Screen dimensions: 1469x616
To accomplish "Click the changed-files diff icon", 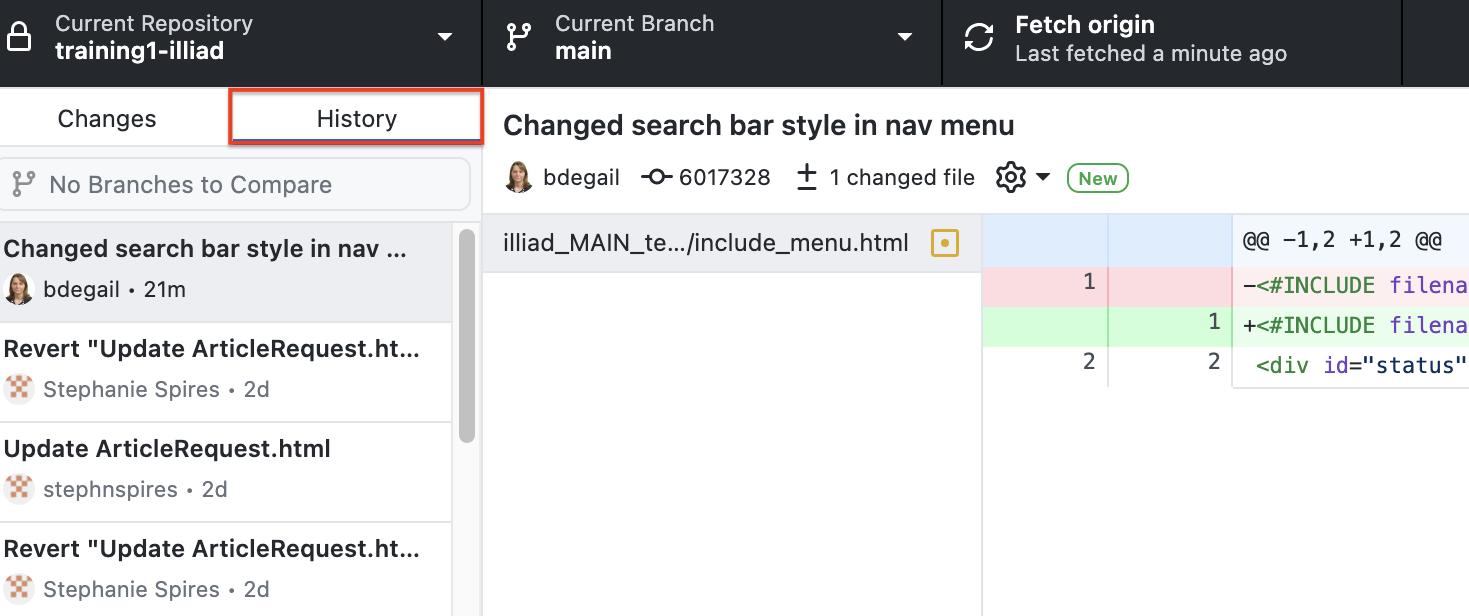I will (806, 177).
